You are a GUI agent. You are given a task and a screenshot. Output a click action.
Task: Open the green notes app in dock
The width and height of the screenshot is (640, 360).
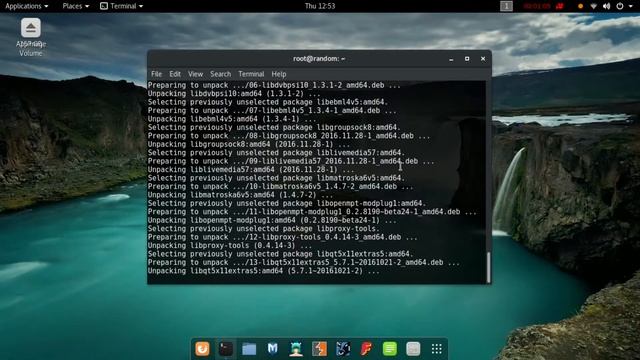[x=390, y=349]
